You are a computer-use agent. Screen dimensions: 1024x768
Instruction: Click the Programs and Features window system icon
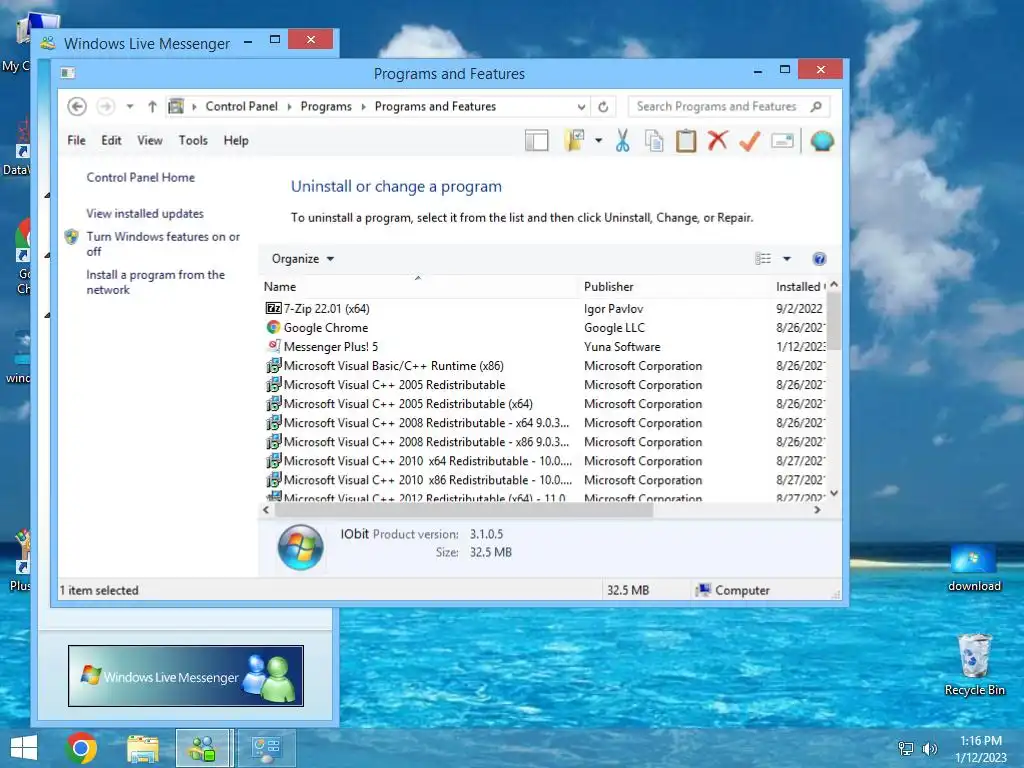[x=68, y=72]
